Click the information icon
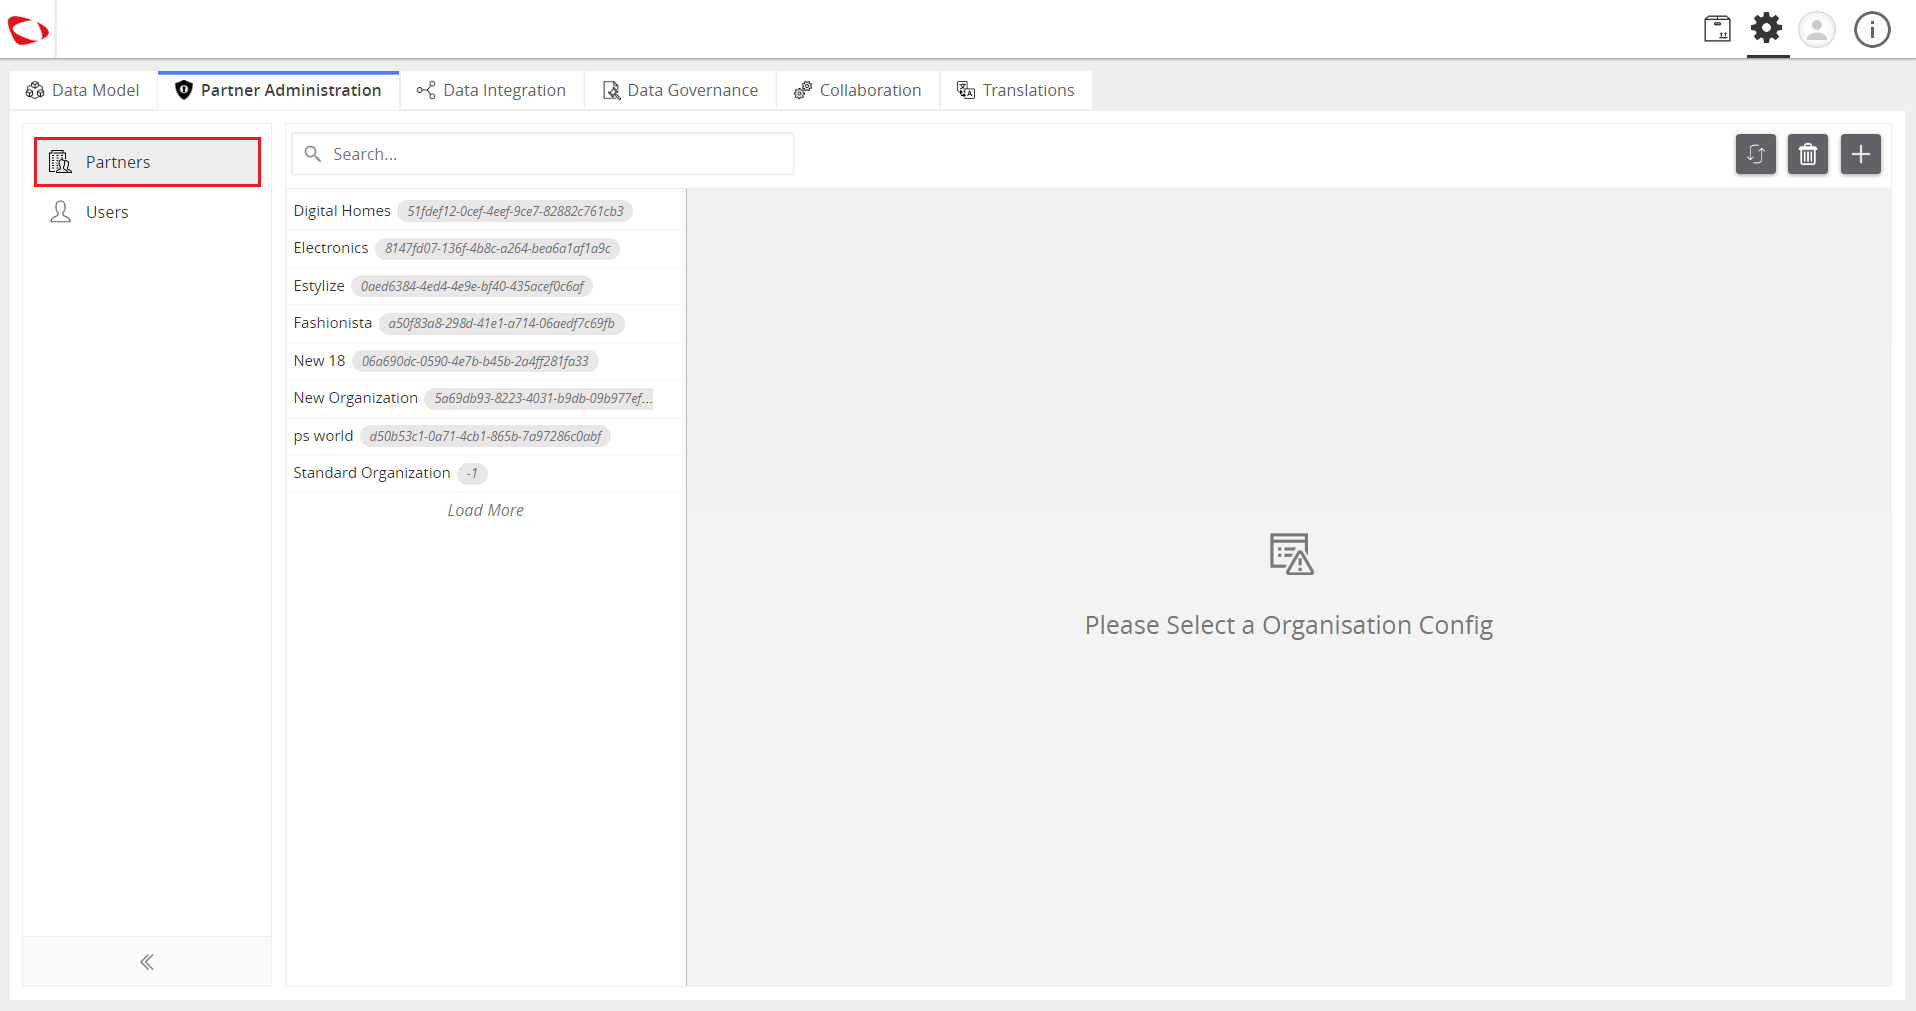The image size is (1916, 1011). coord(1872,30)
